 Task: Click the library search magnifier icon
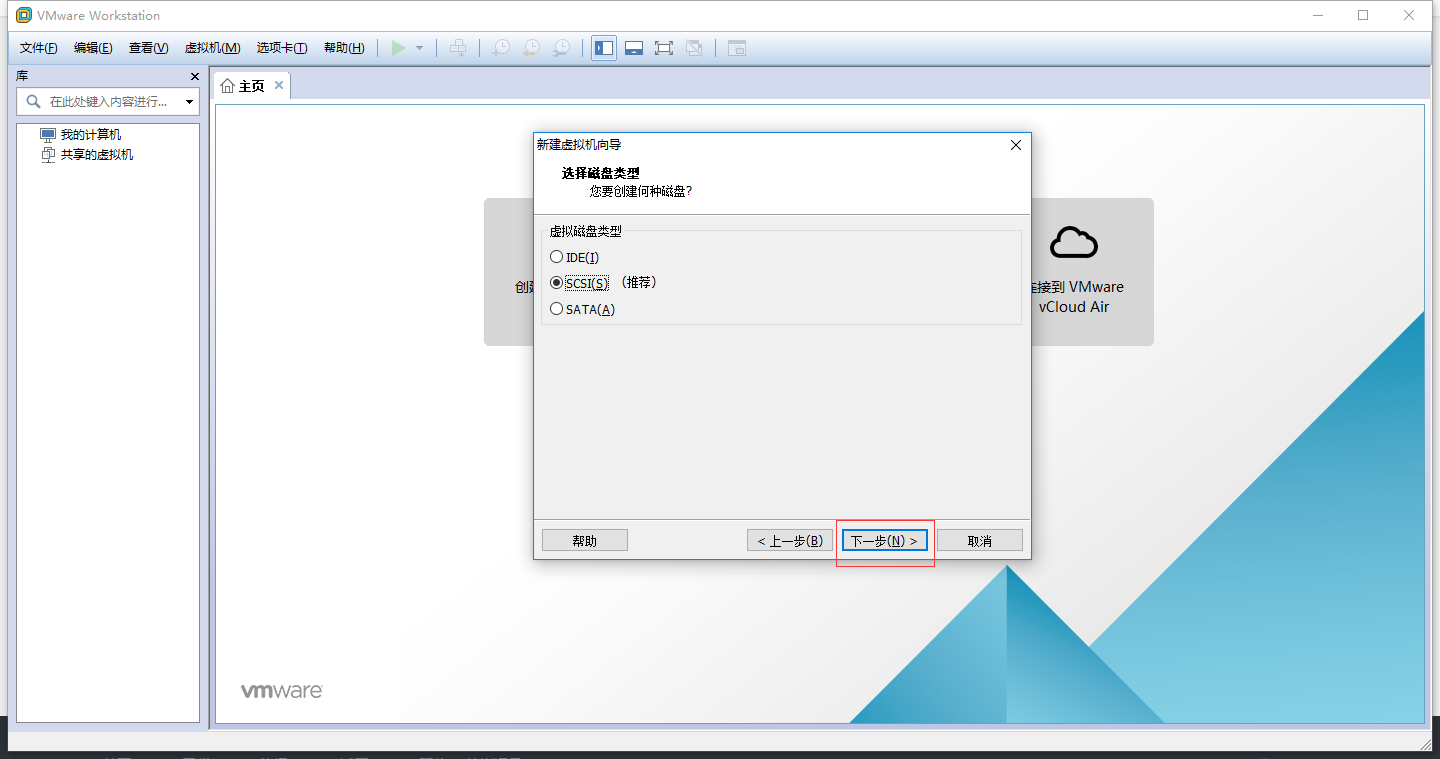33,101
